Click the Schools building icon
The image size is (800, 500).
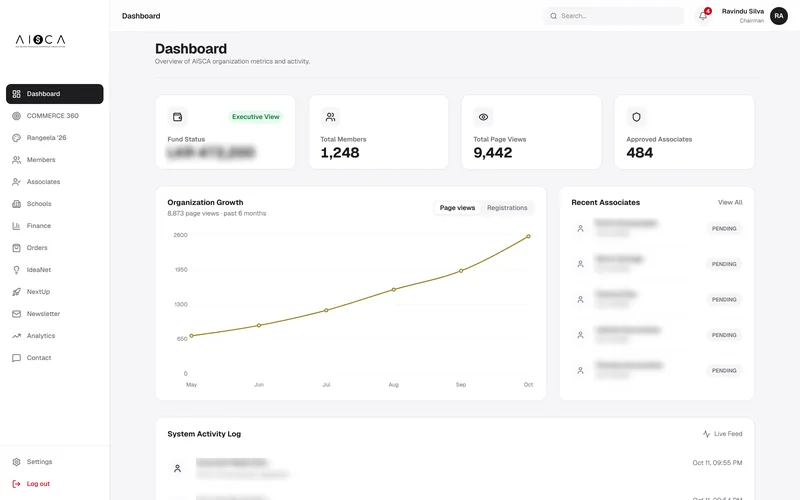[x=16, y=204]
